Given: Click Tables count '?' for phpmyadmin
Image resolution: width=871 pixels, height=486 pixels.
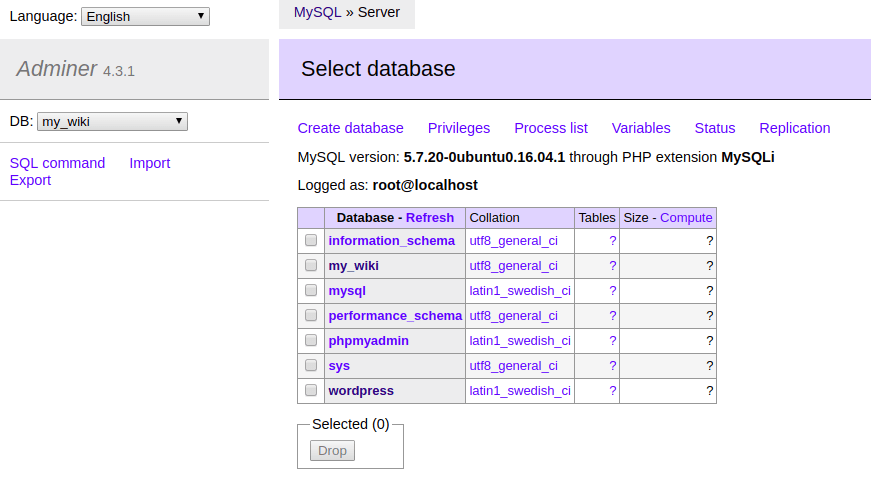Looking at the screenshot, I should pos(612,340).
